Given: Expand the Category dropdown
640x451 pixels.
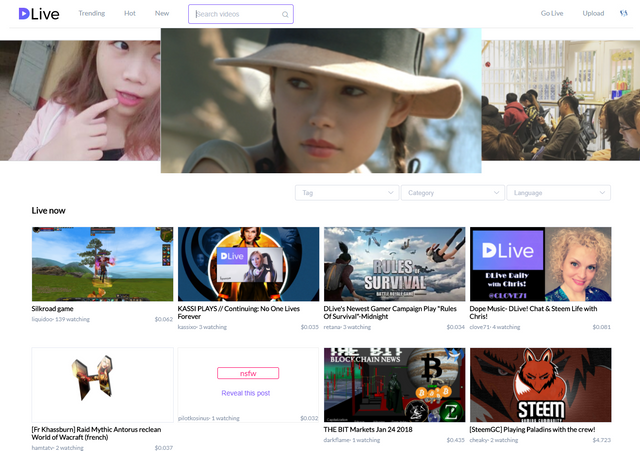Looking at the screenshot, I should click(453, 193).
